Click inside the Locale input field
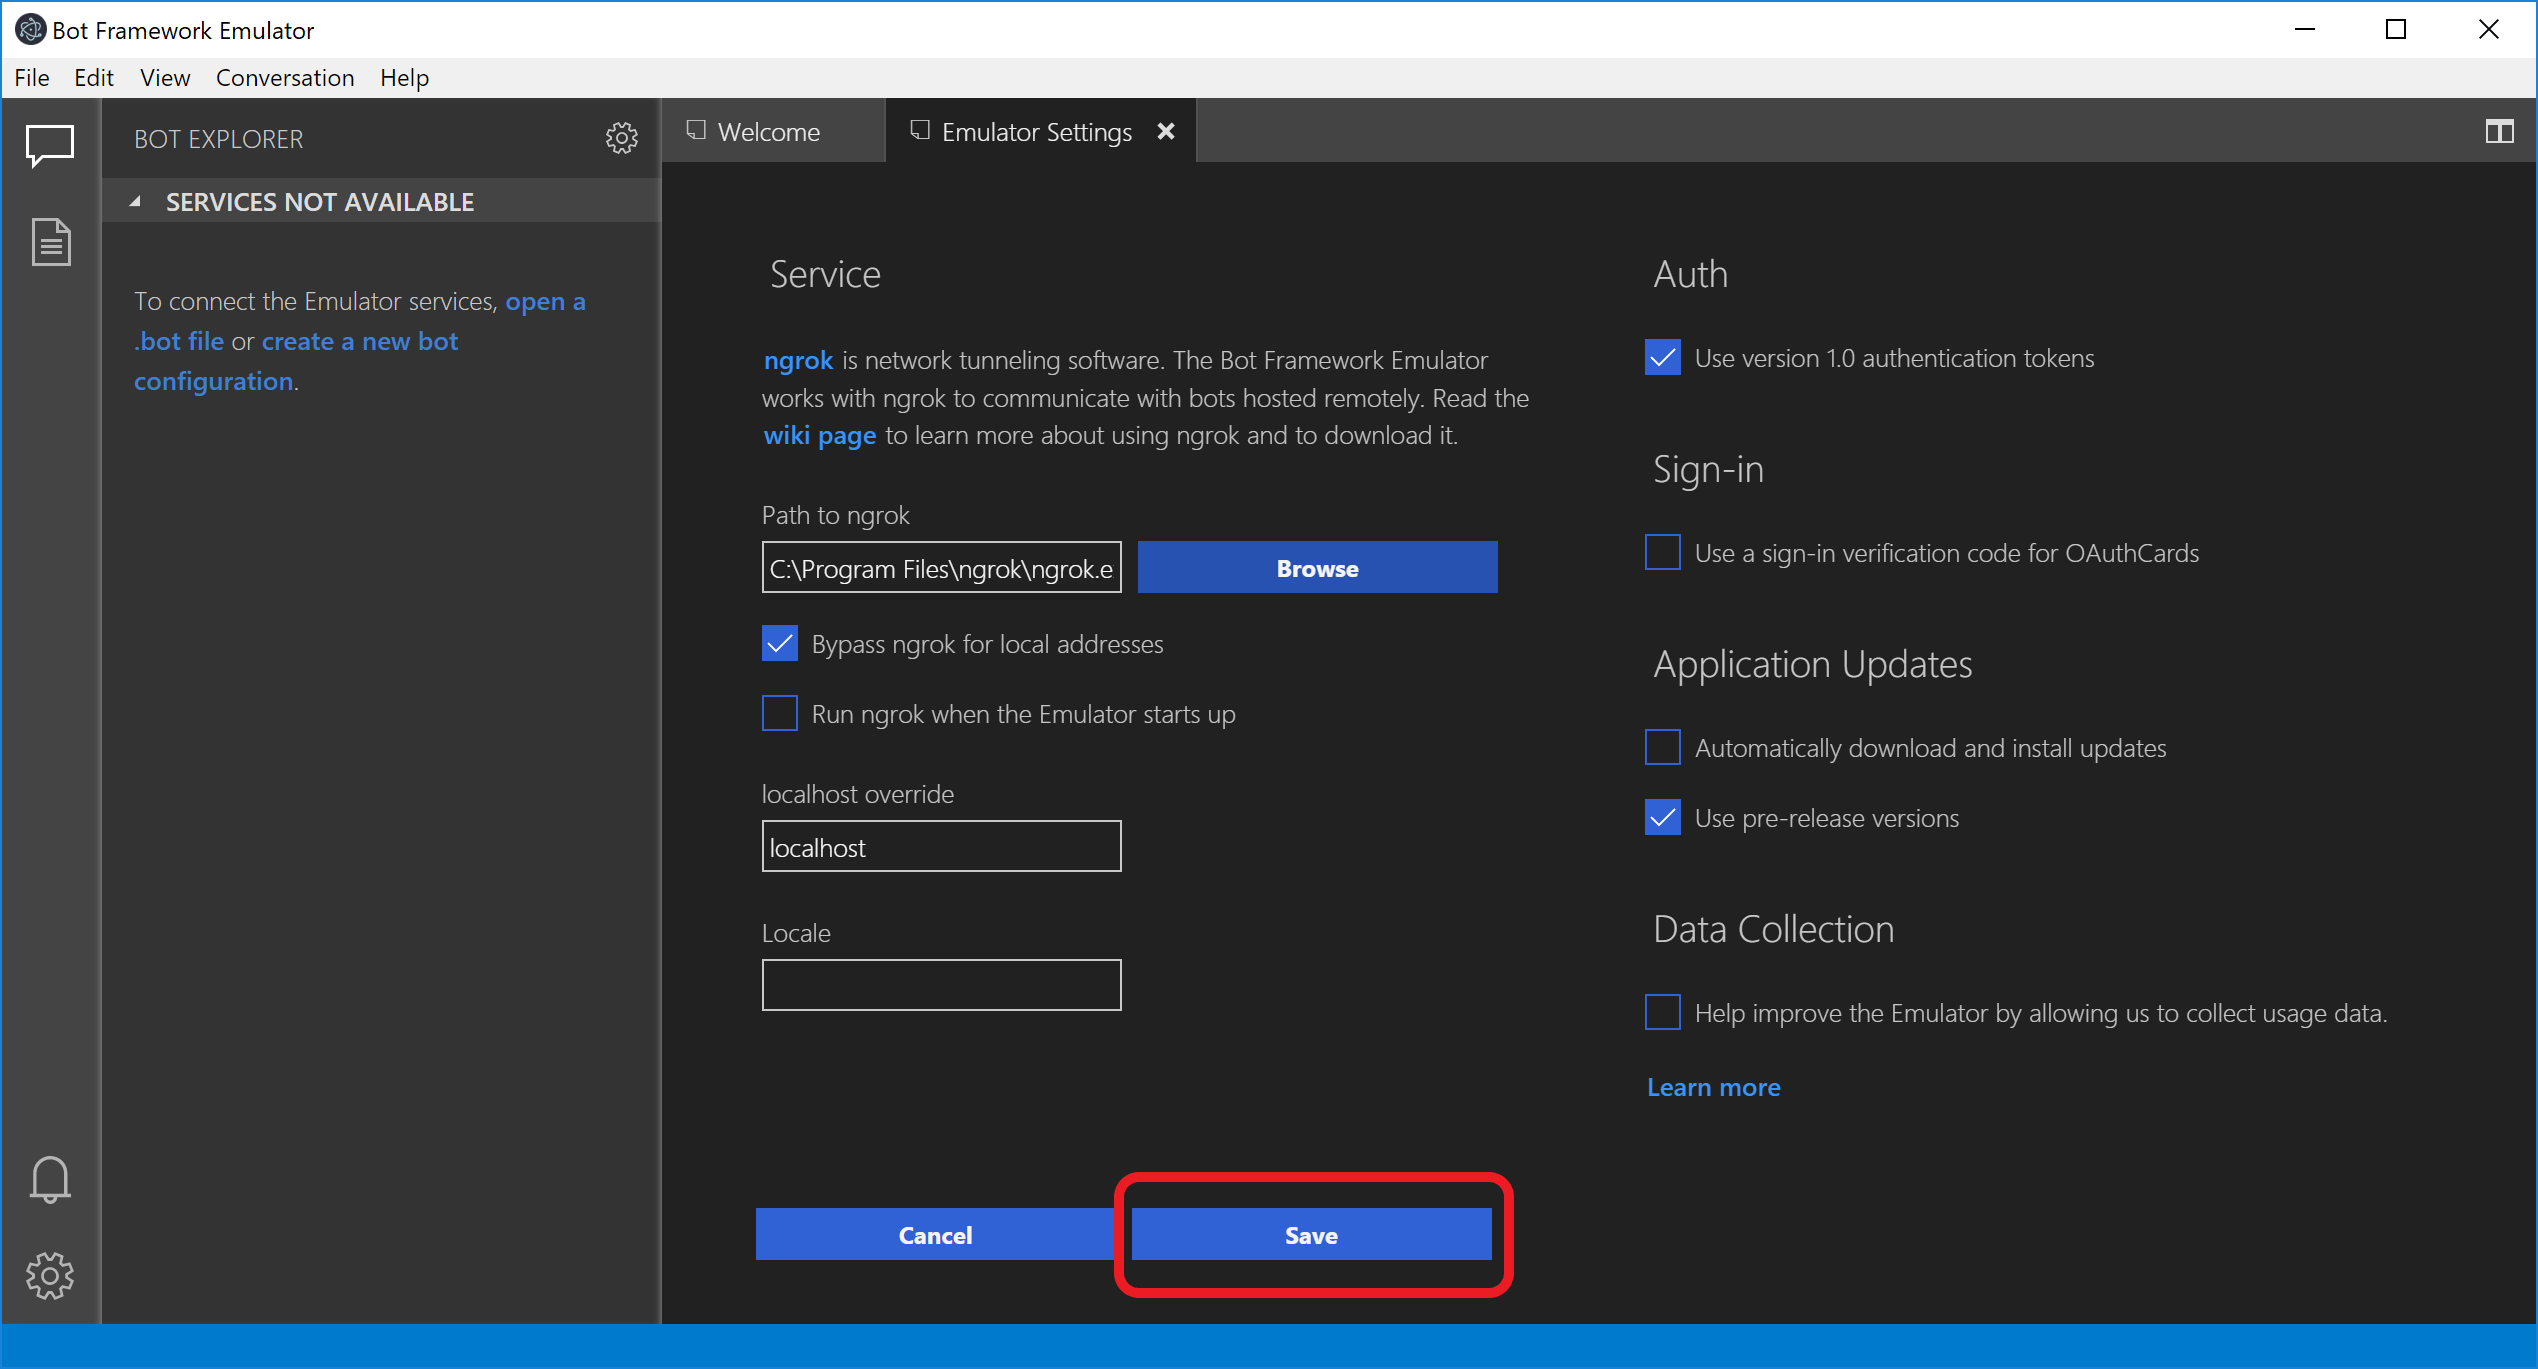The image size is (2538, 1369). click(x=940, y=984)
